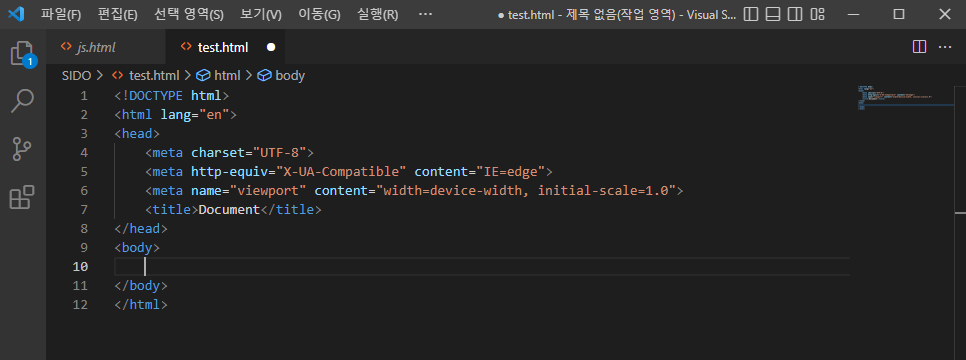Click SIDO in the breadcrumb
The height and width of the screenshot is (360, 966).
(76, 76)
